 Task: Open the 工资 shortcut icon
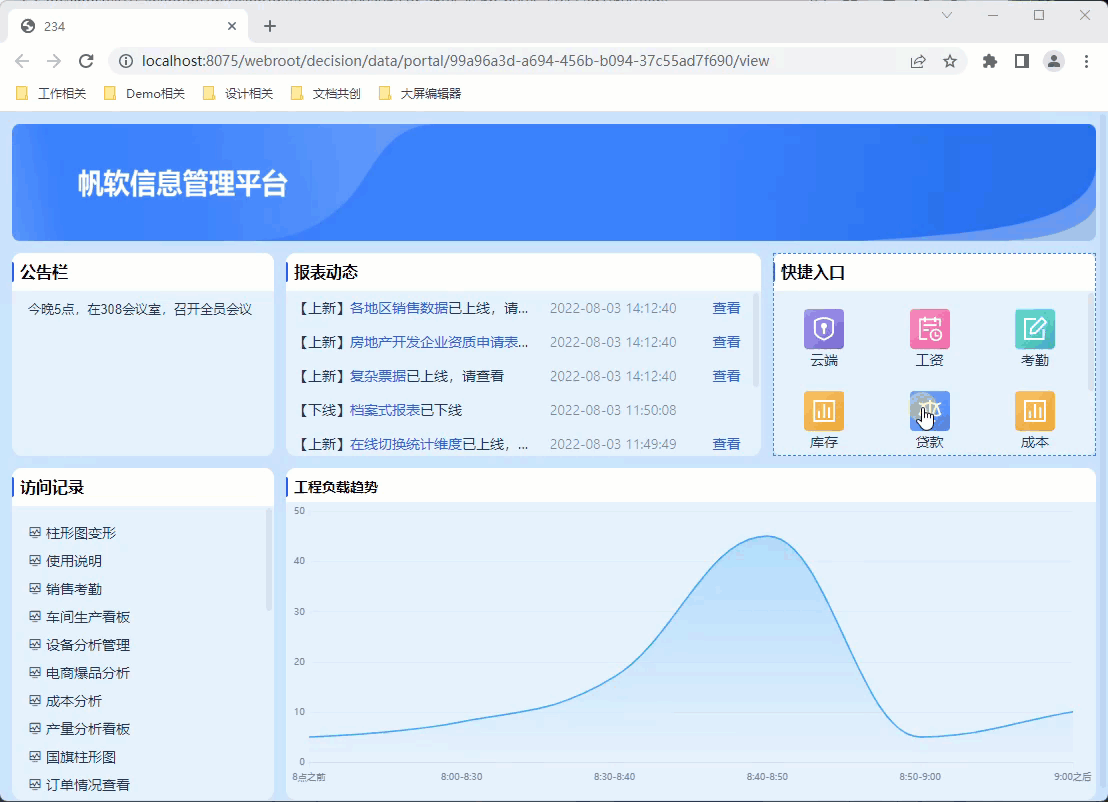(929, 329)
